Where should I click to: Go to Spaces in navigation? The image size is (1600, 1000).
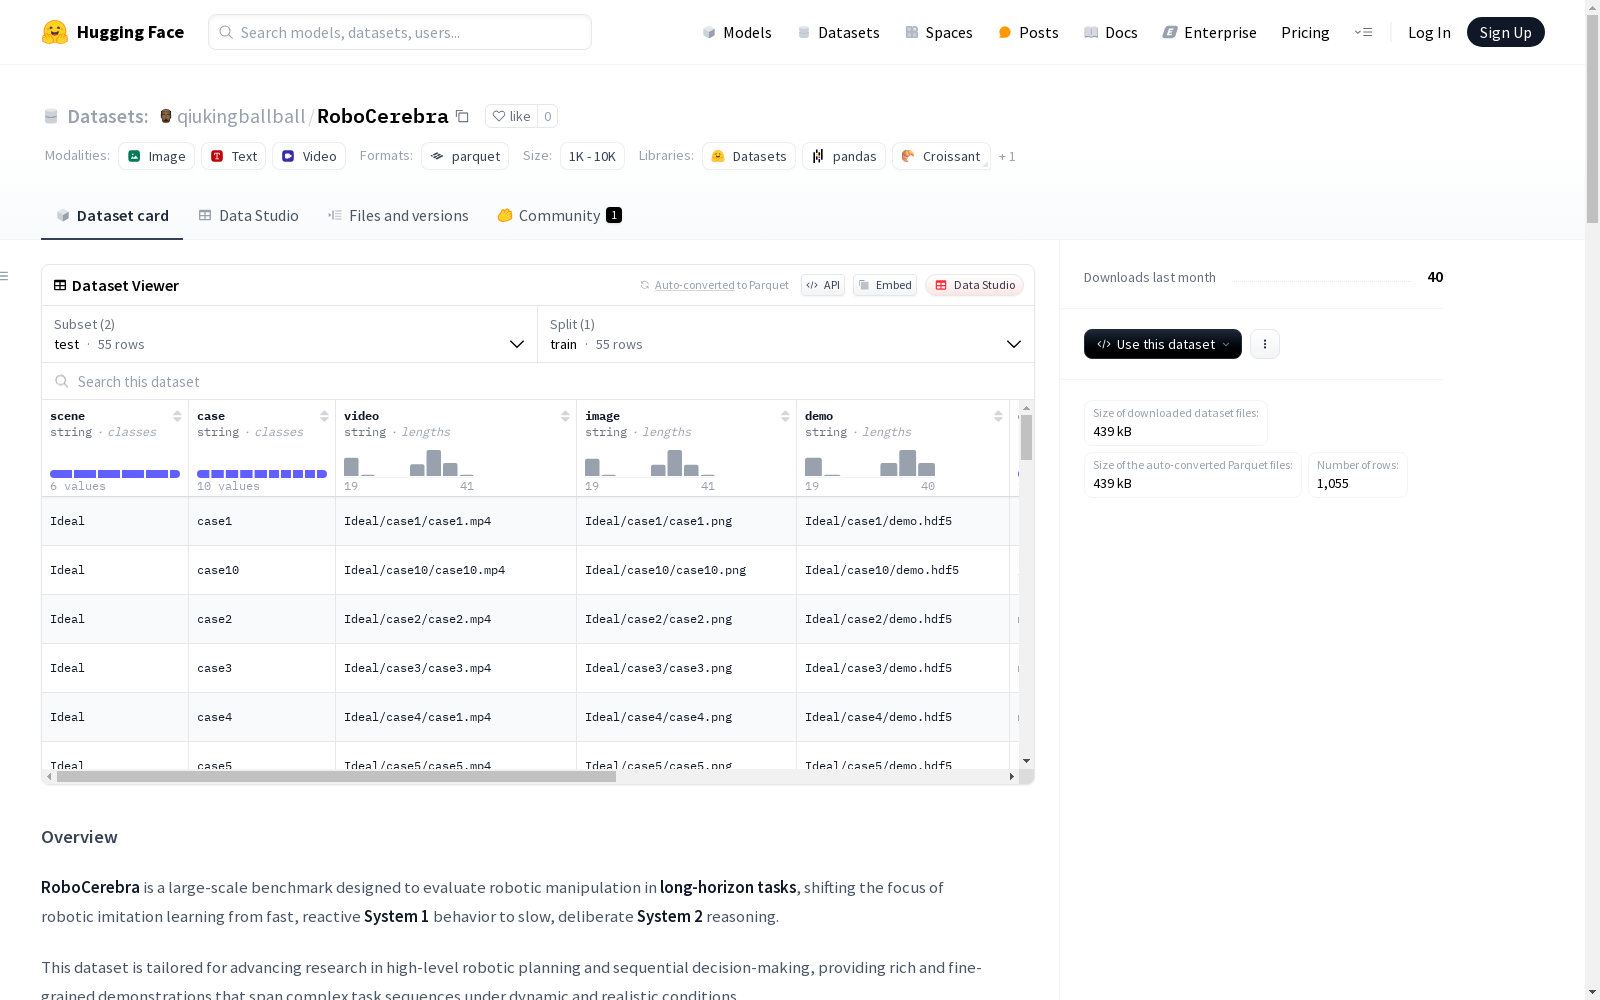(939, 32)
